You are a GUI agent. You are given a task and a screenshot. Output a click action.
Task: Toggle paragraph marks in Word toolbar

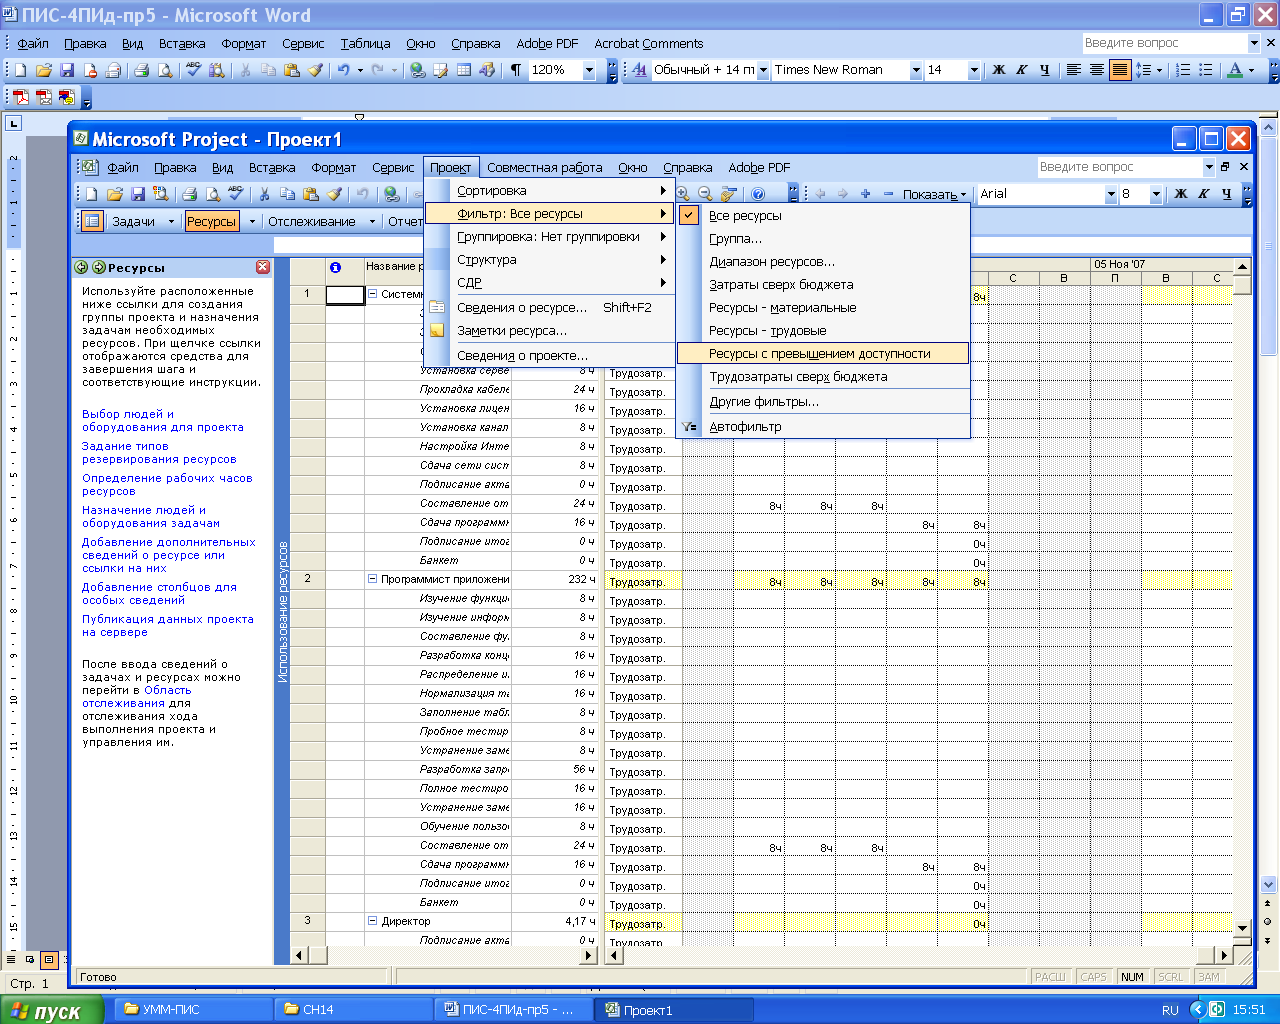tap(515, 70)
